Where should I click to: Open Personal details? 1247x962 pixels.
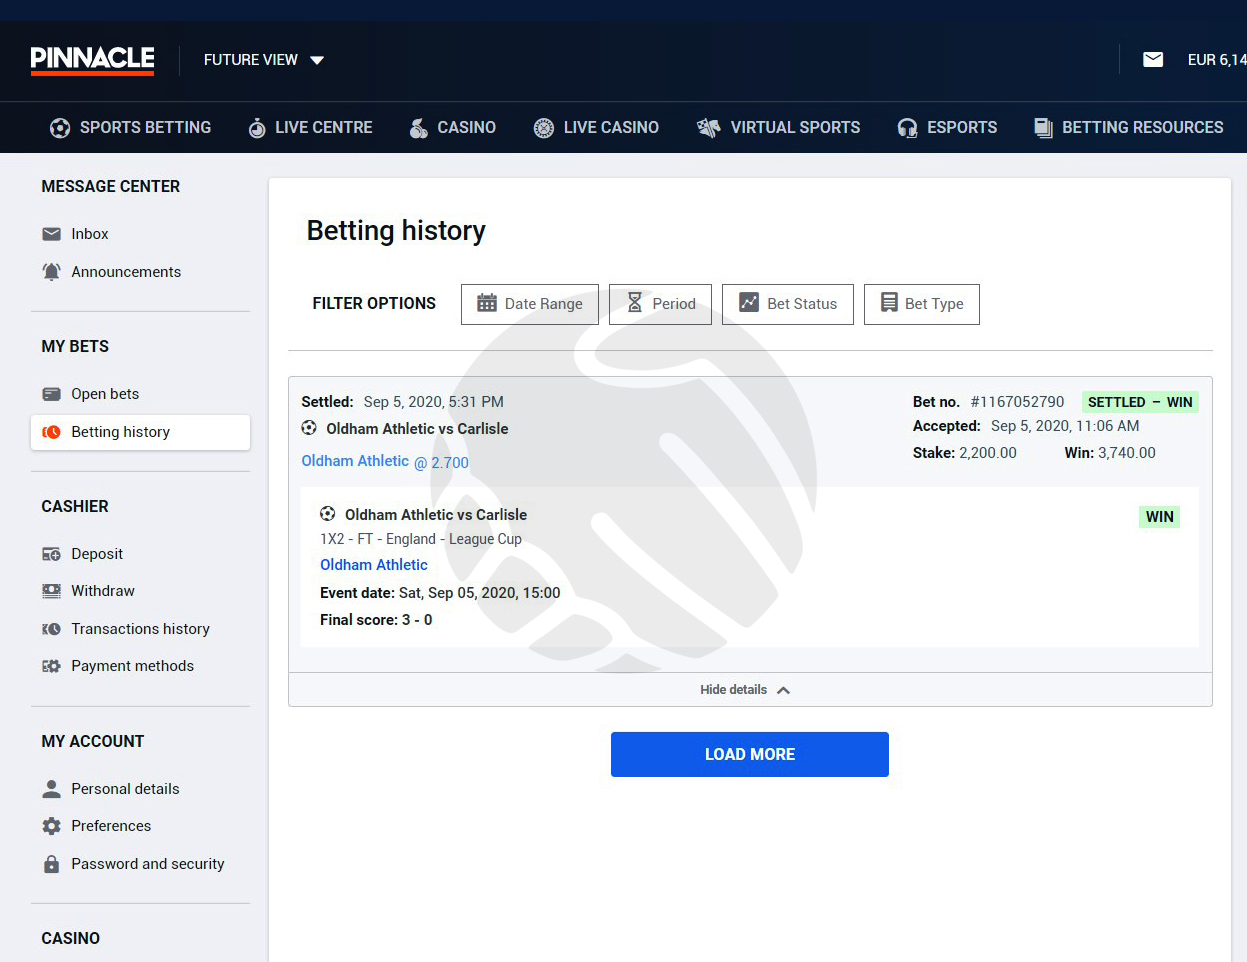click(x=125, y=789)
